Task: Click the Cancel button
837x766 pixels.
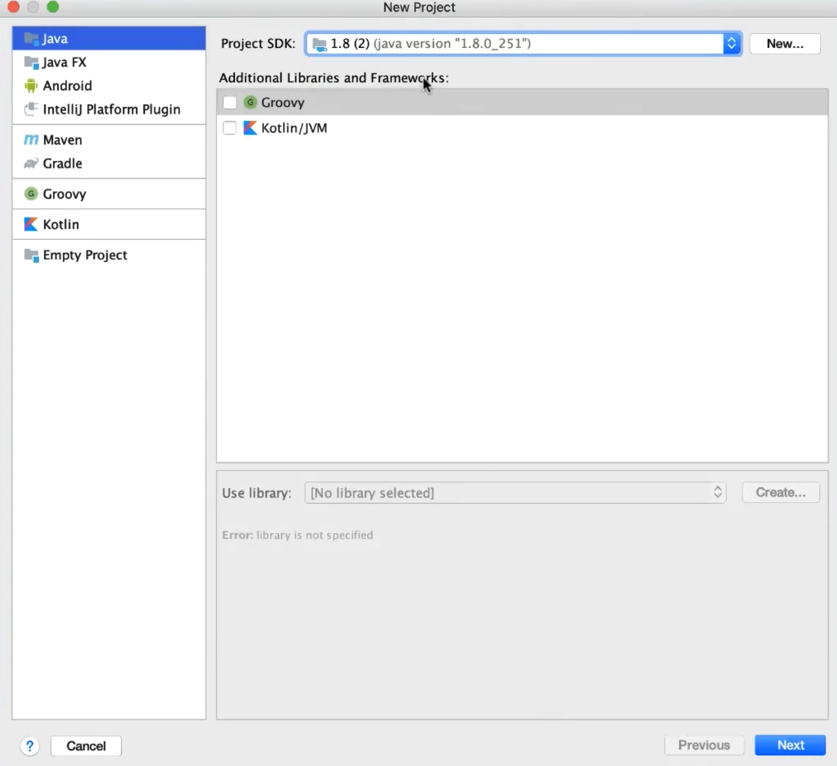Action: 86,746
